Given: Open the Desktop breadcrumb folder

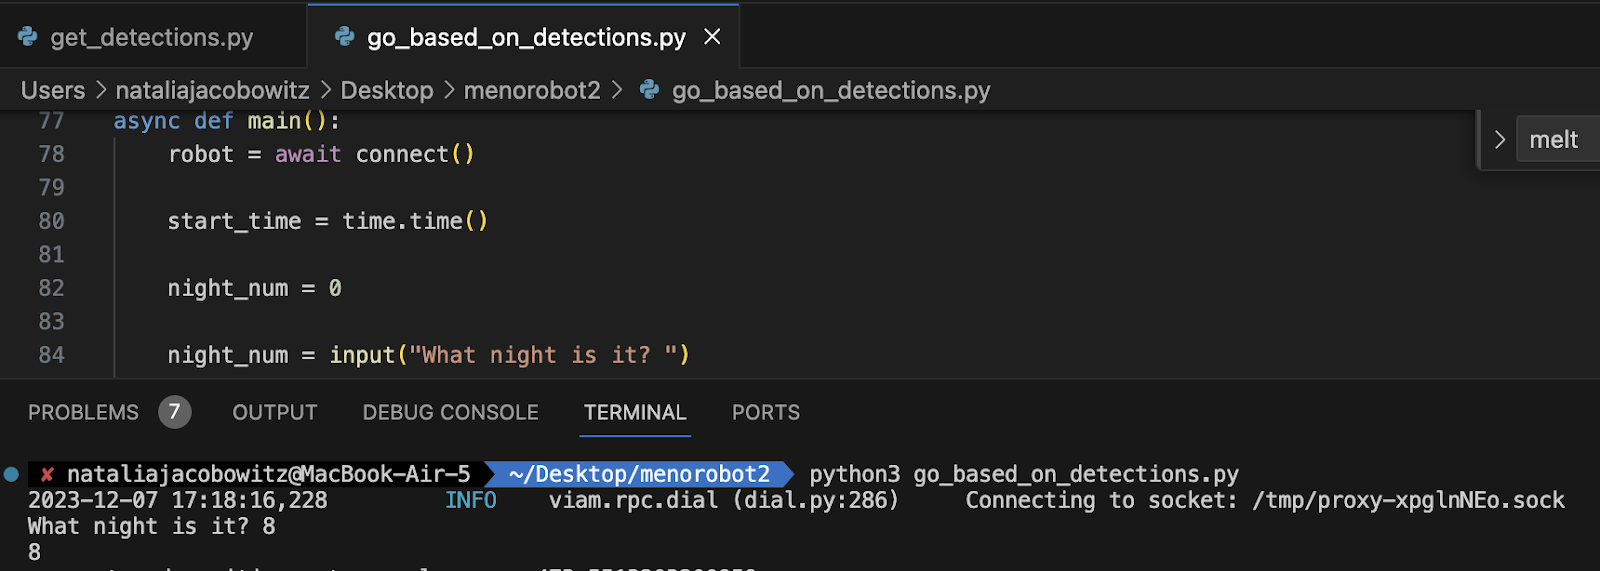Looking at the screenshot, I should pos(387,90).
